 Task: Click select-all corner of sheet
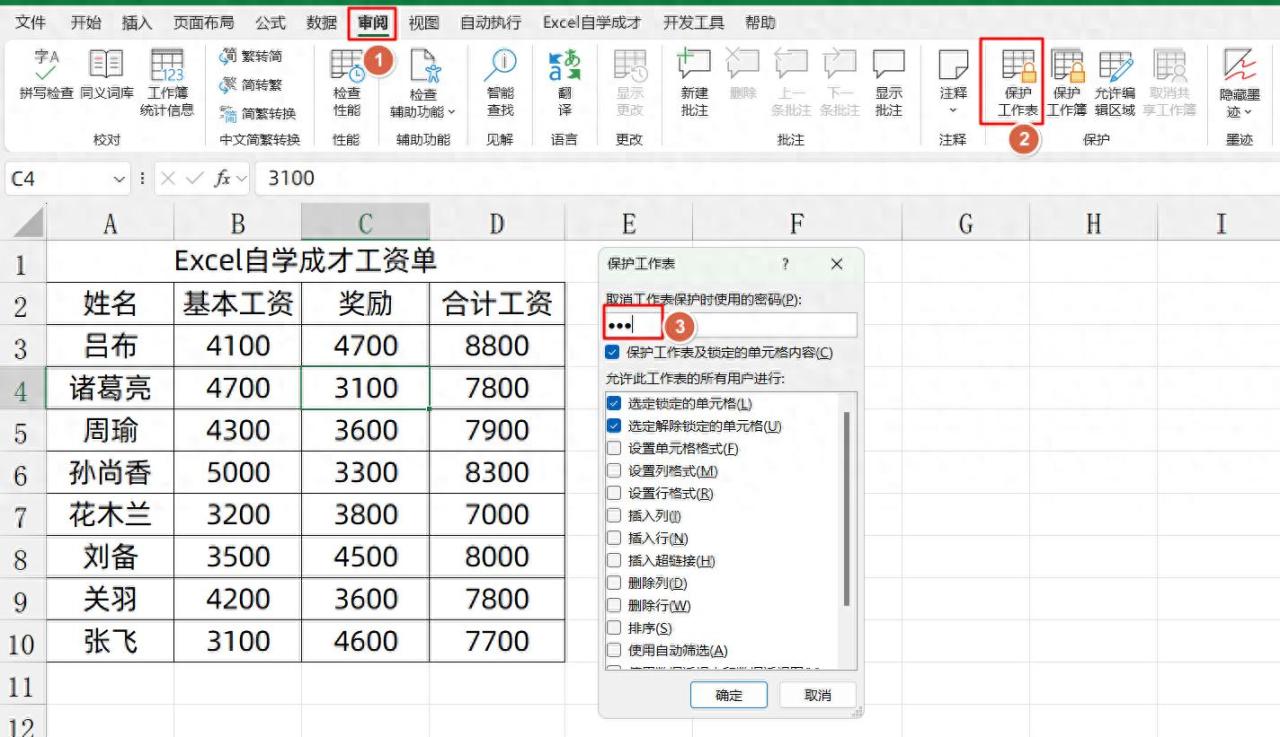click(x=23, y=222)
